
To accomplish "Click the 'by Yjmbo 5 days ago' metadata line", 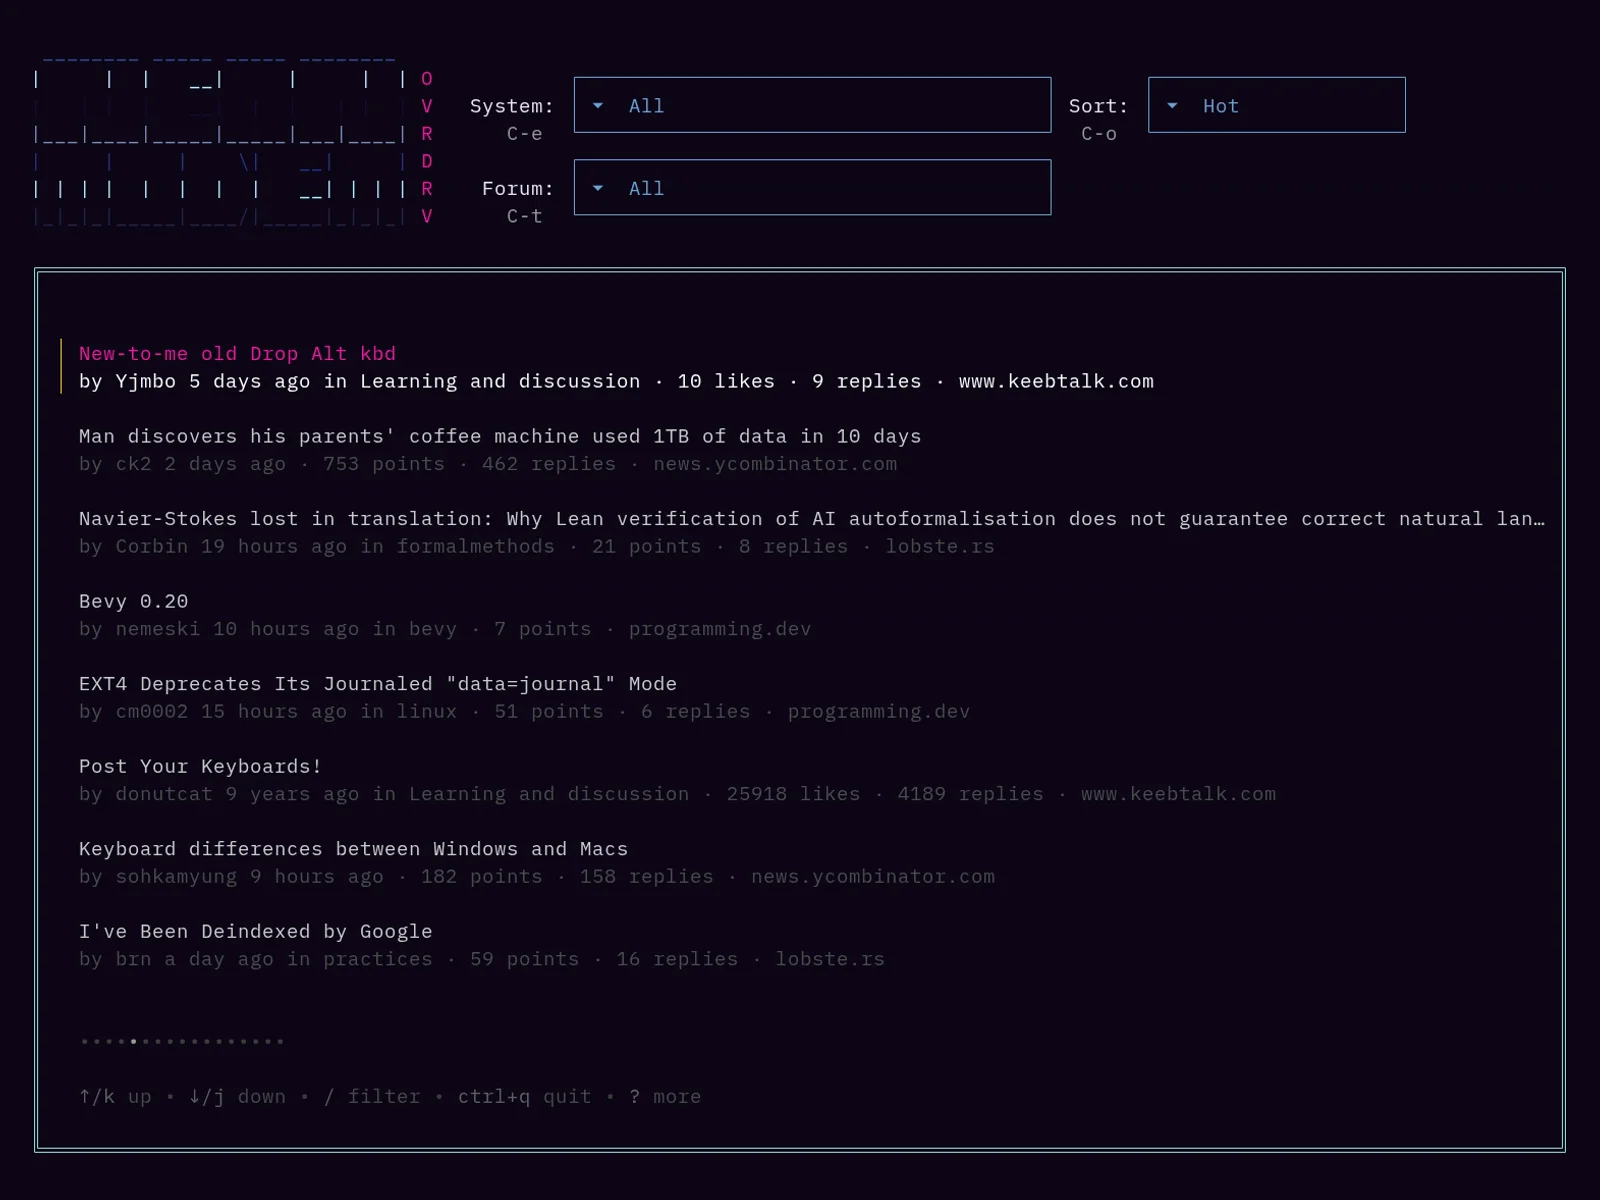I will (616, 381).
